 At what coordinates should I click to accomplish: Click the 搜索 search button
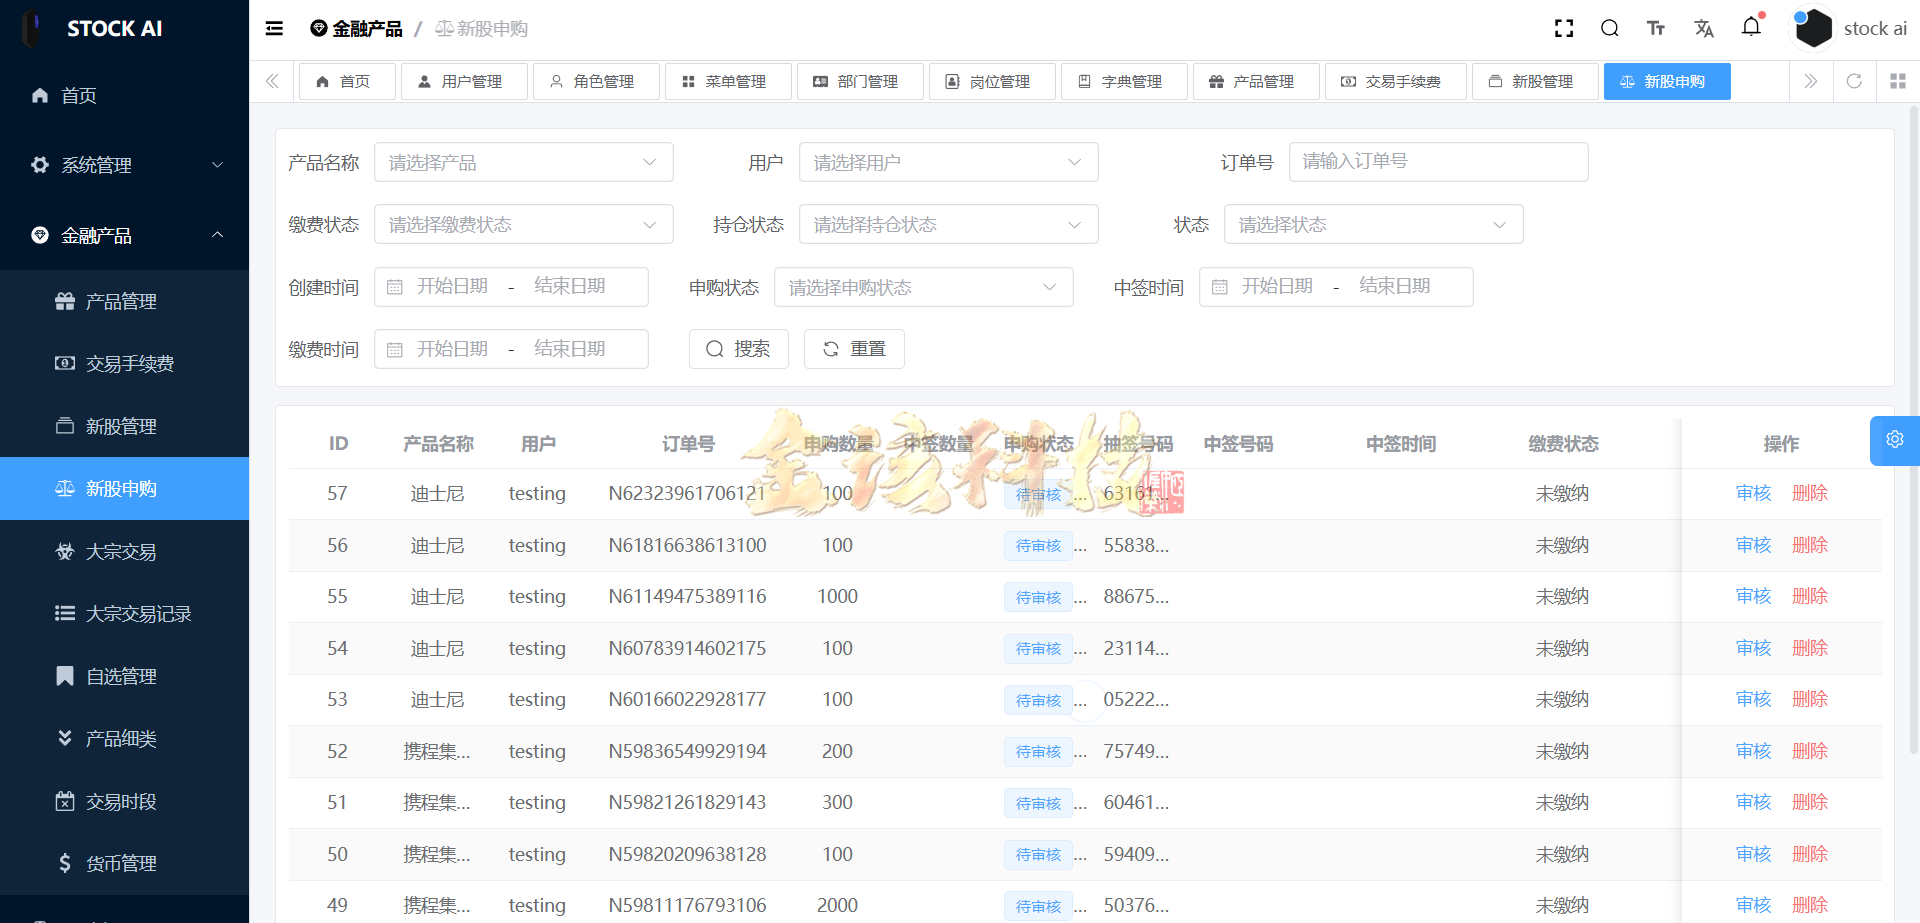click(x=739, y=348)
